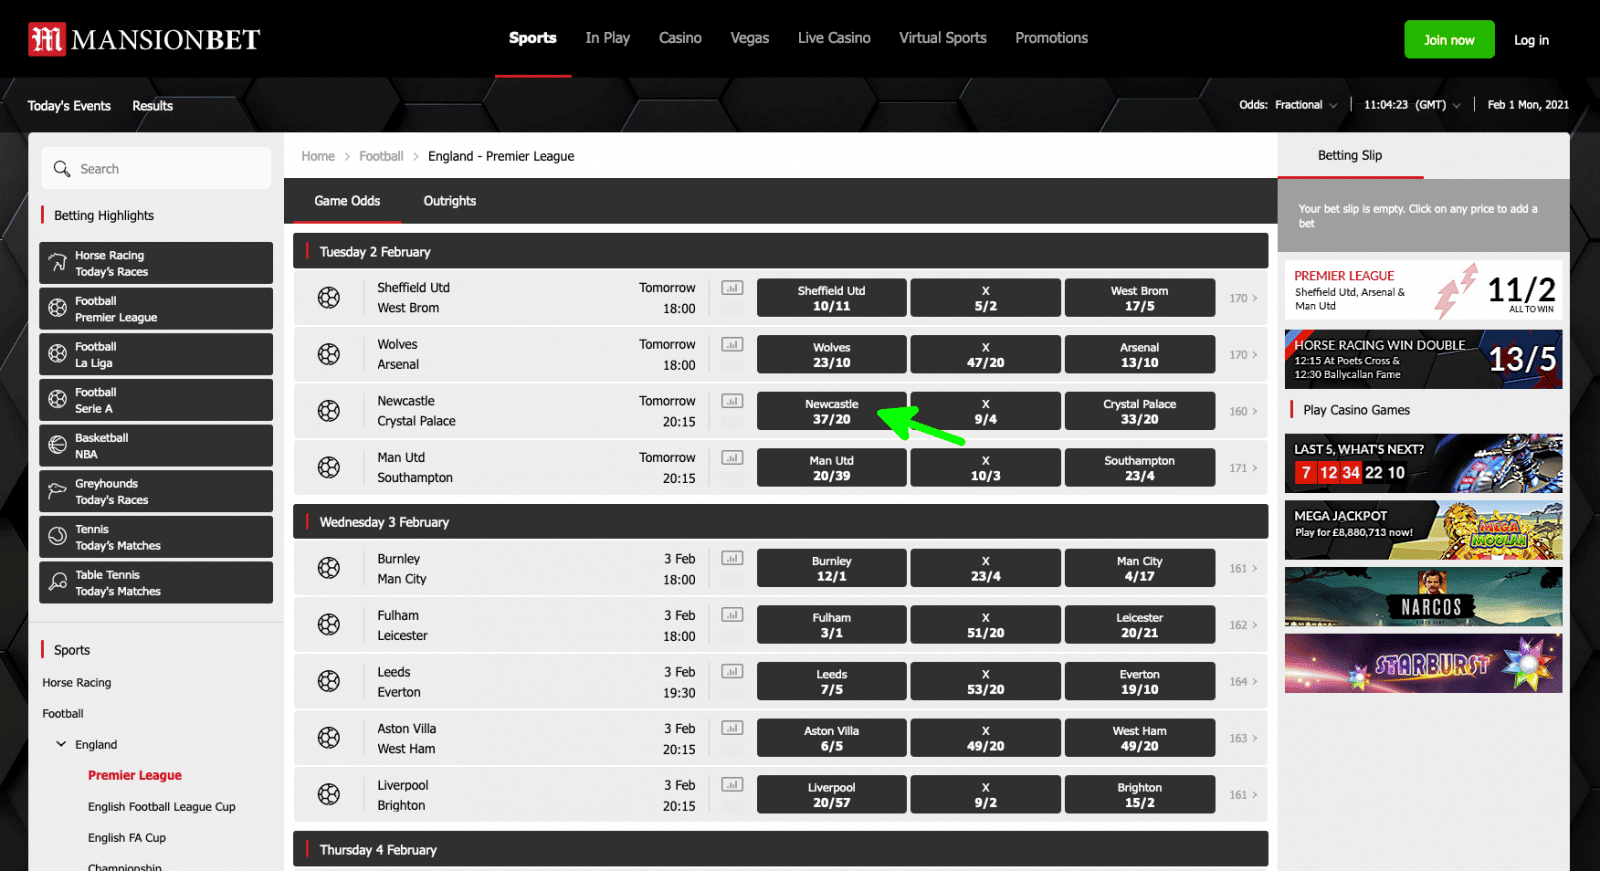Open the Casino menu item
This screenshot has width=1600, height=871.
[680, 38]
